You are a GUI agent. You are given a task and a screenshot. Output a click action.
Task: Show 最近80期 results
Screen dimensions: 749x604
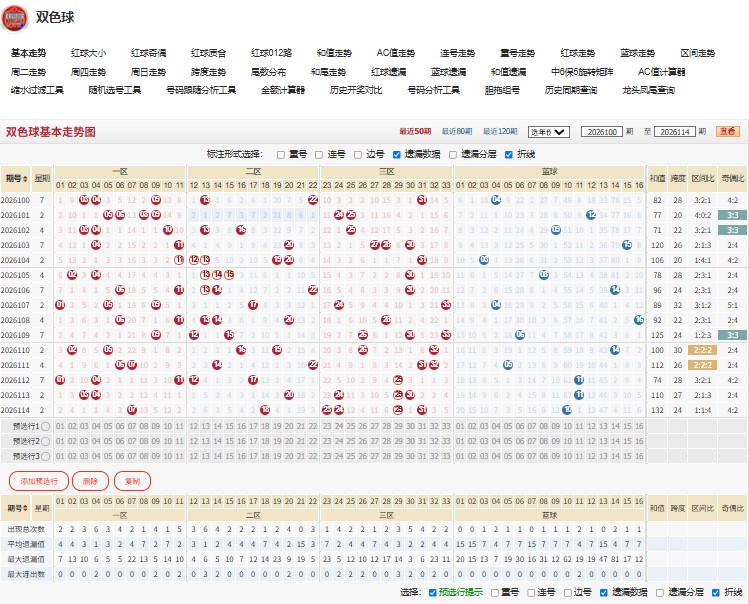point(457,131)
